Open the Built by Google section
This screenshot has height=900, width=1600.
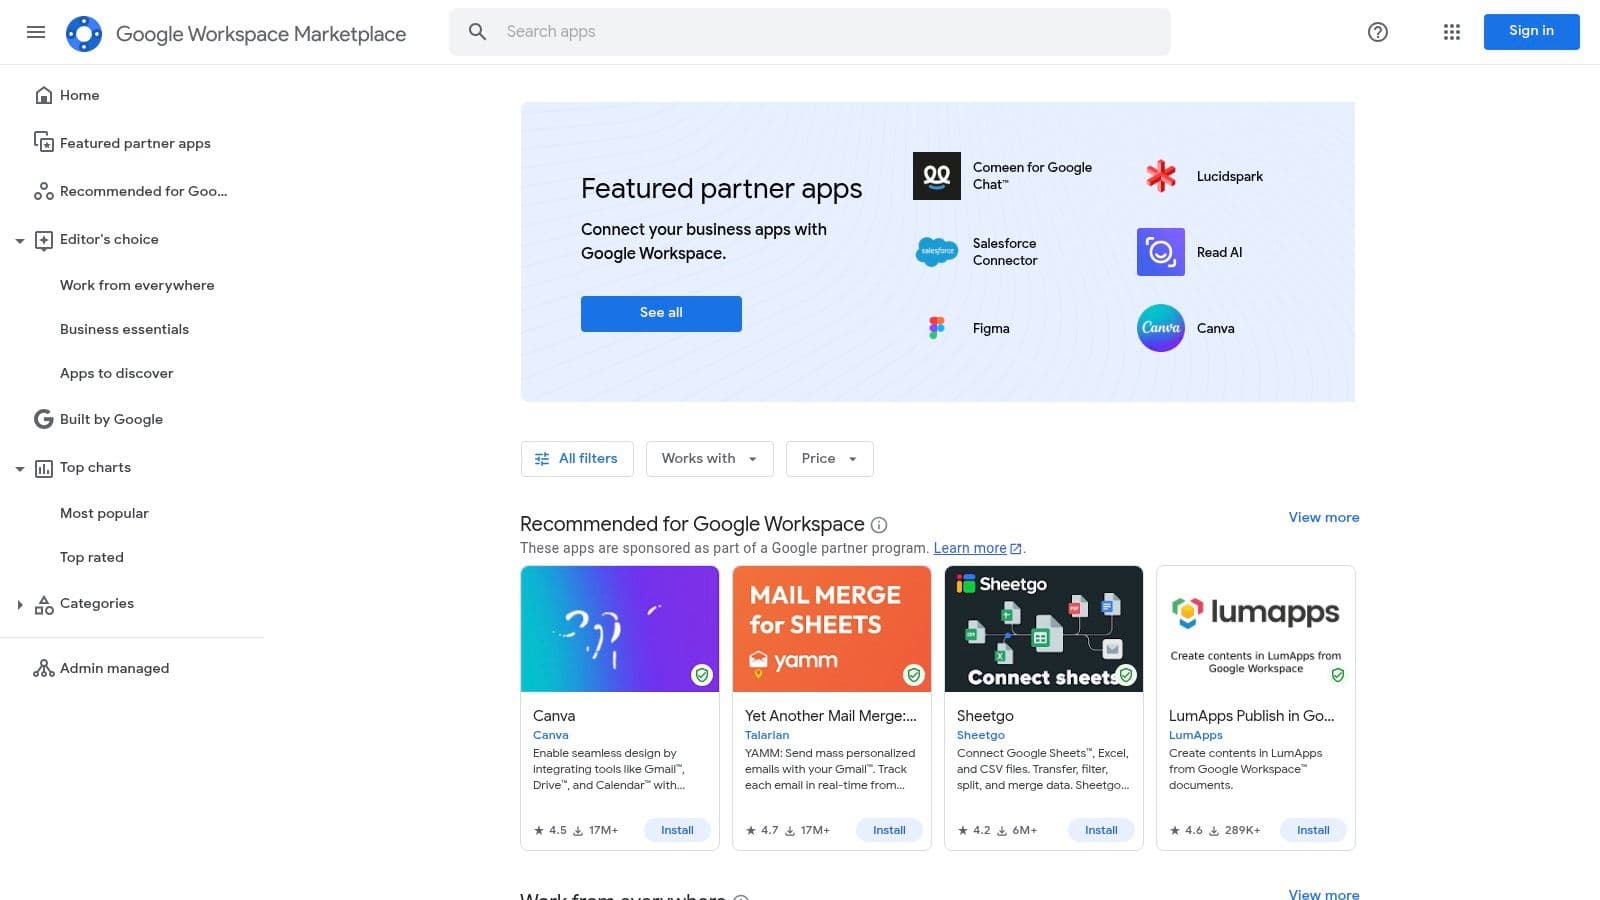tap(111, 419)
